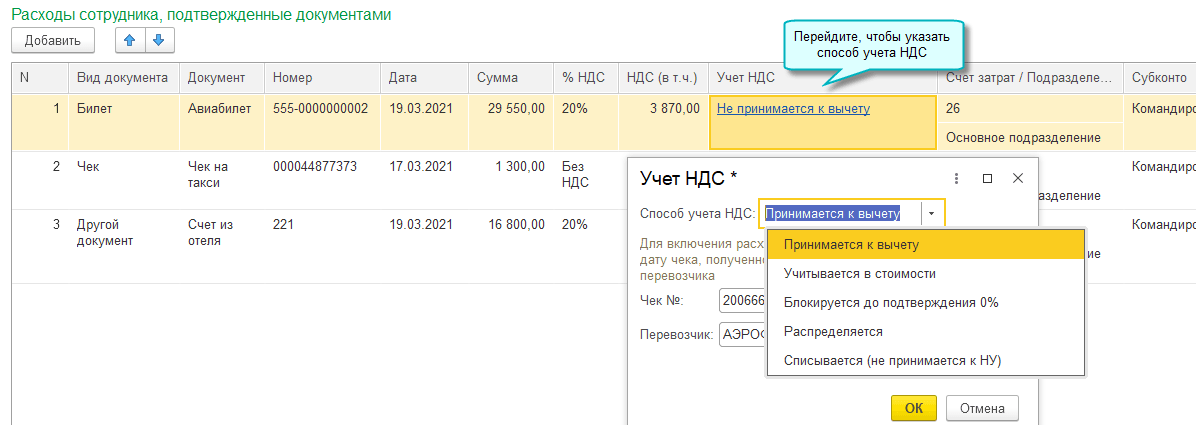Select 'Блокируется до подтверждения 0%' option
Image resolution: width=1196 pixels, height=425 pixels.
891,302
